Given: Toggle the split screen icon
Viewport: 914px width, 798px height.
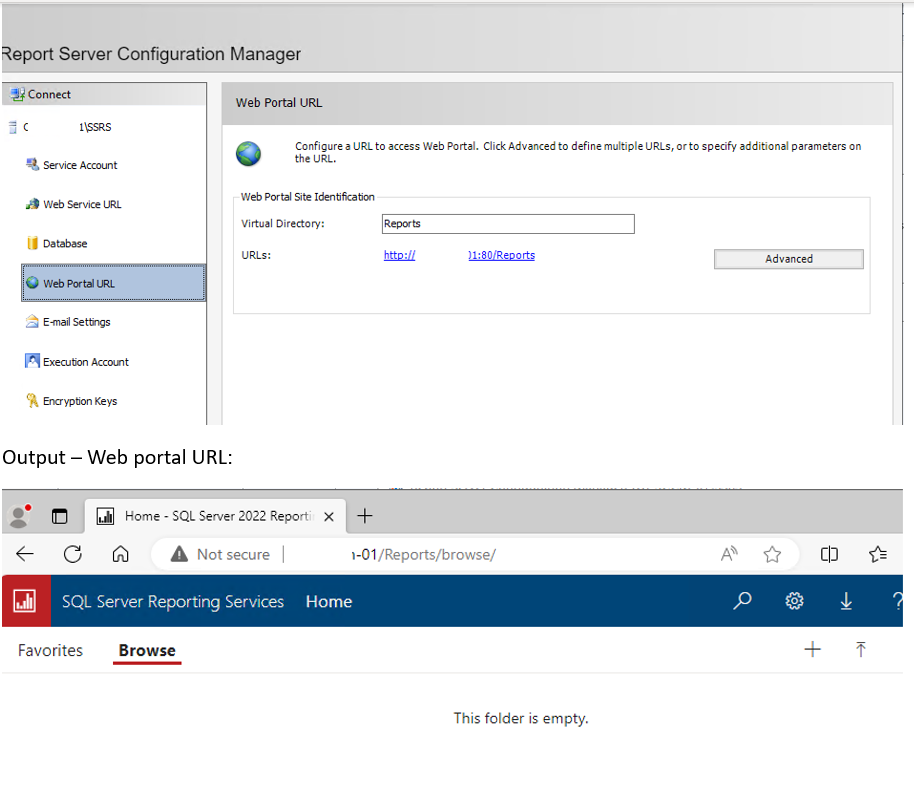Looking at the screenshot, I should (x=829, y=554).
